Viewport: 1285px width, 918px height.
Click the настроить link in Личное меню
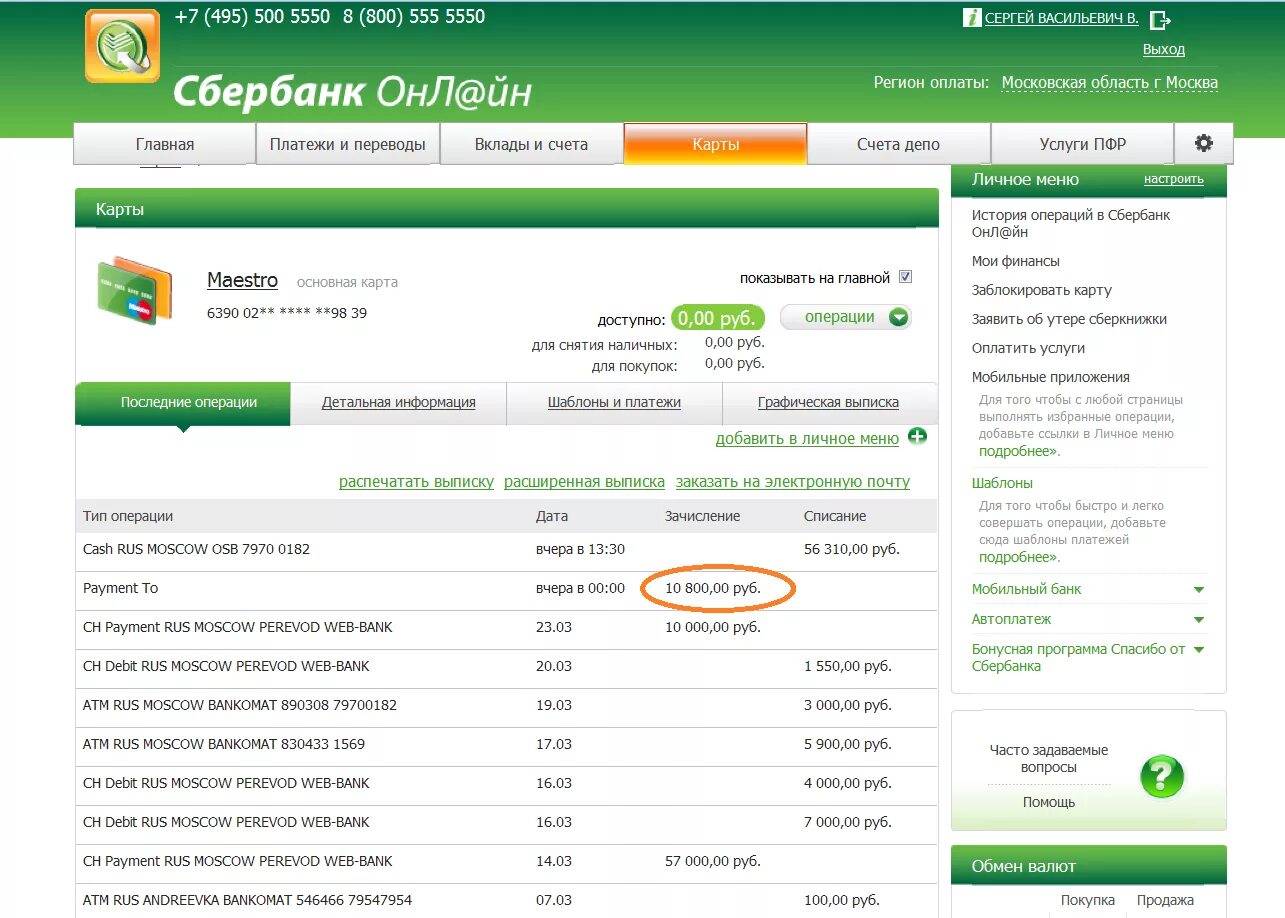point(1173,179)
